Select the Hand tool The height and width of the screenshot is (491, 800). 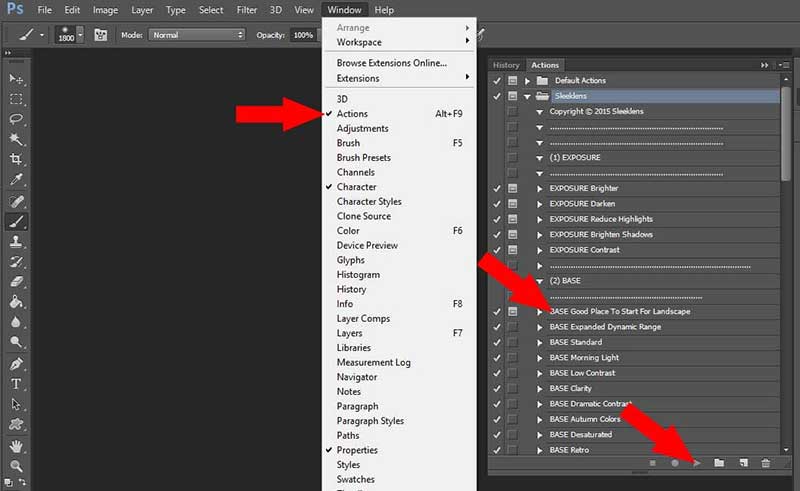pyautogui.click(x=16, y=447)
